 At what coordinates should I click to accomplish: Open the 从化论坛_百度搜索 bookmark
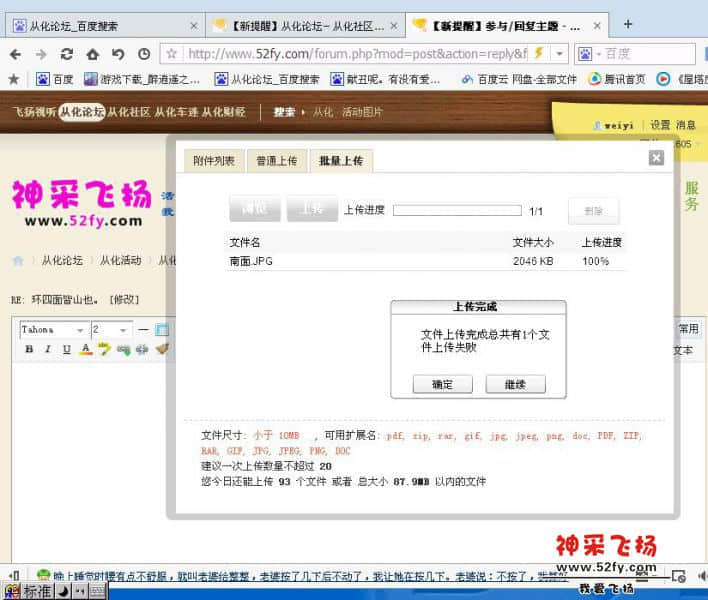267,79
